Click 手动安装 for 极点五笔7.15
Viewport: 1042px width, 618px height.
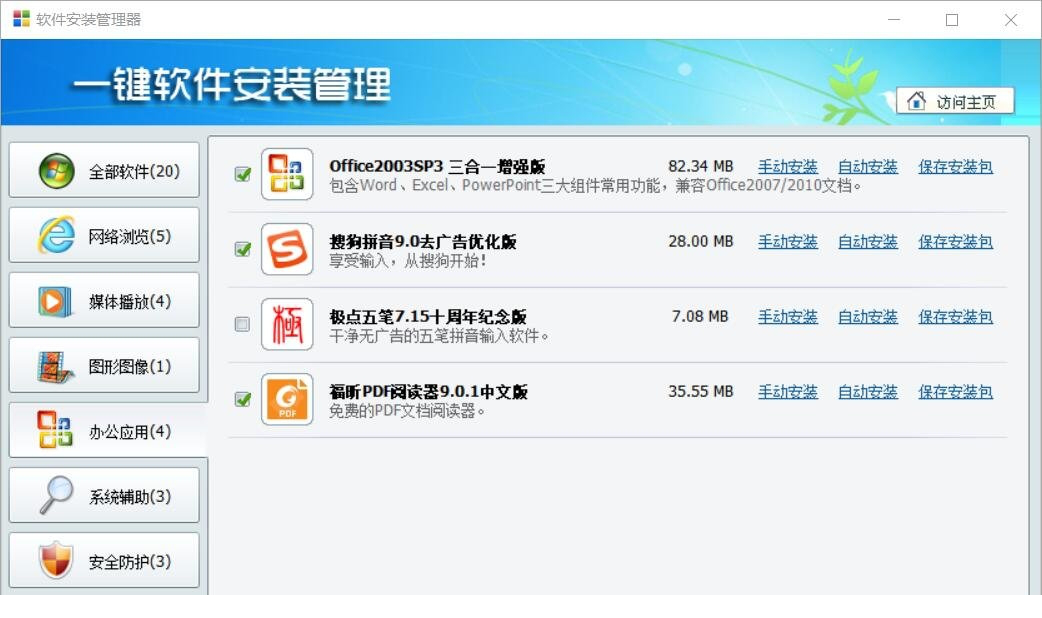pyautogui.click(x=787, y=317)
